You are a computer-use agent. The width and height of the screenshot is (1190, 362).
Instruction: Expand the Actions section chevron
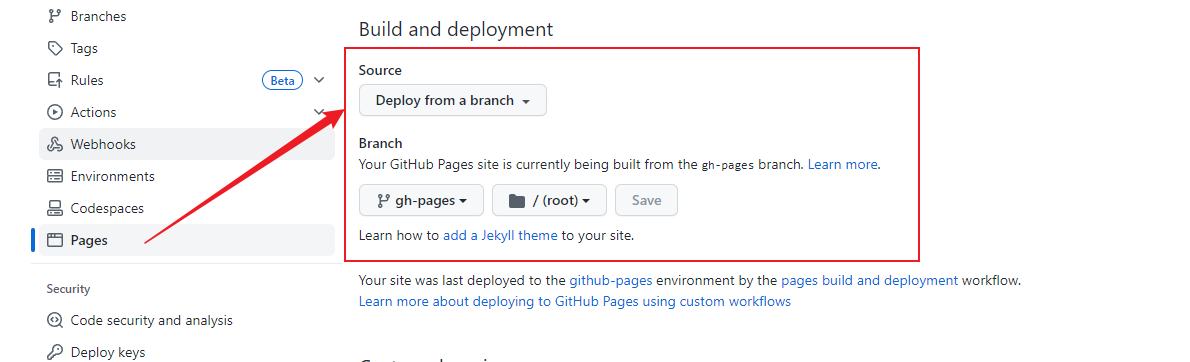point(320,112)
